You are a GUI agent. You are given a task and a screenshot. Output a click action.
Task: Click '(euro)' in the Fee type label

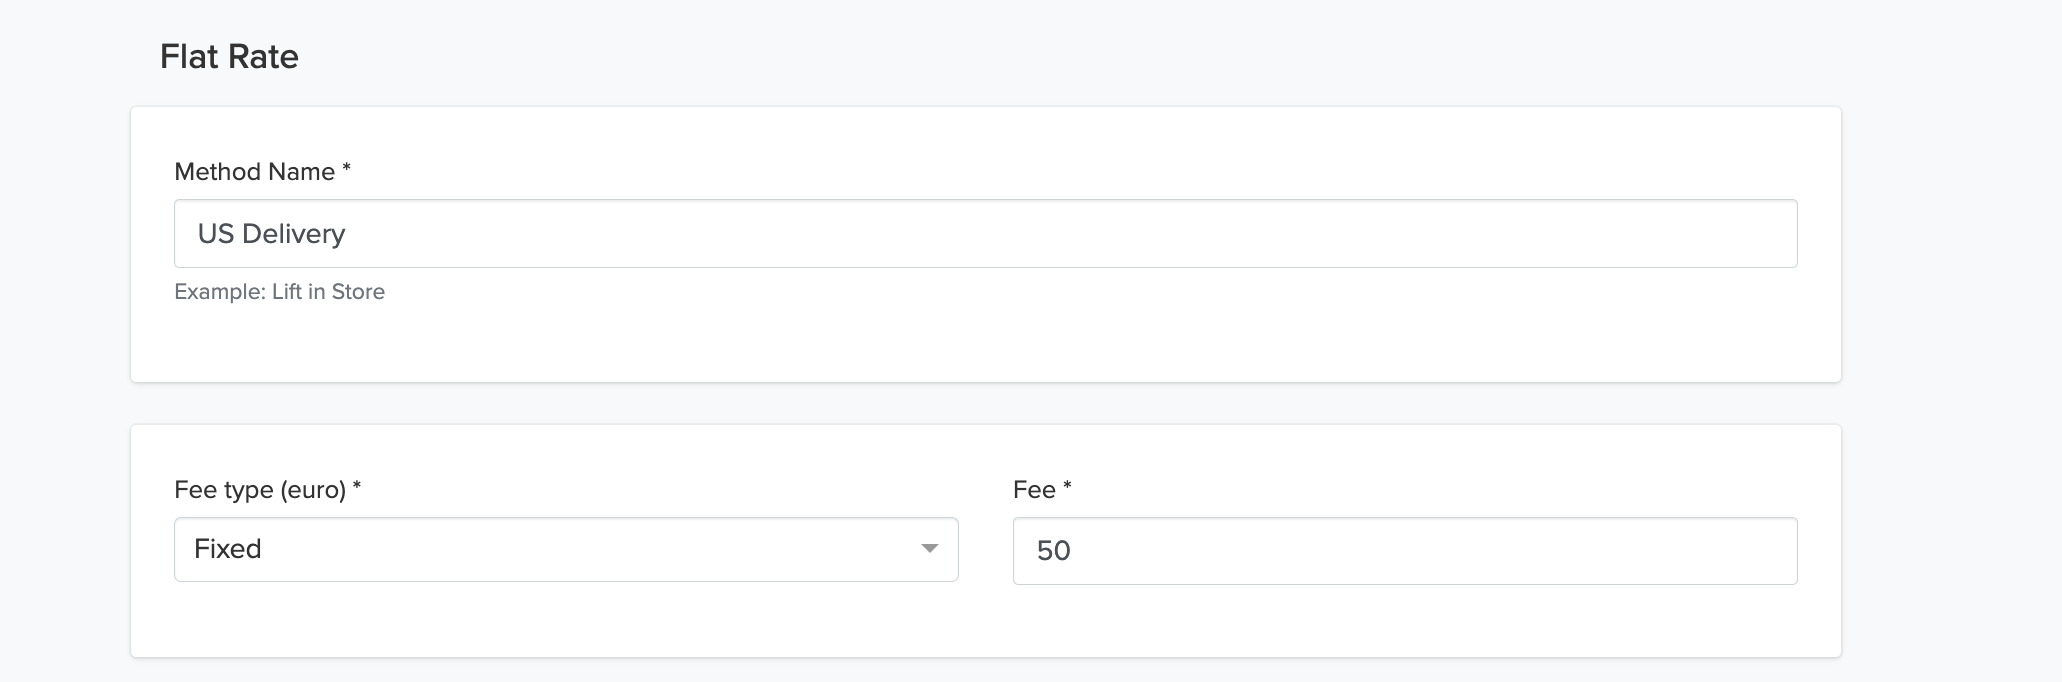pyautogui.click(x=313, y=490)
